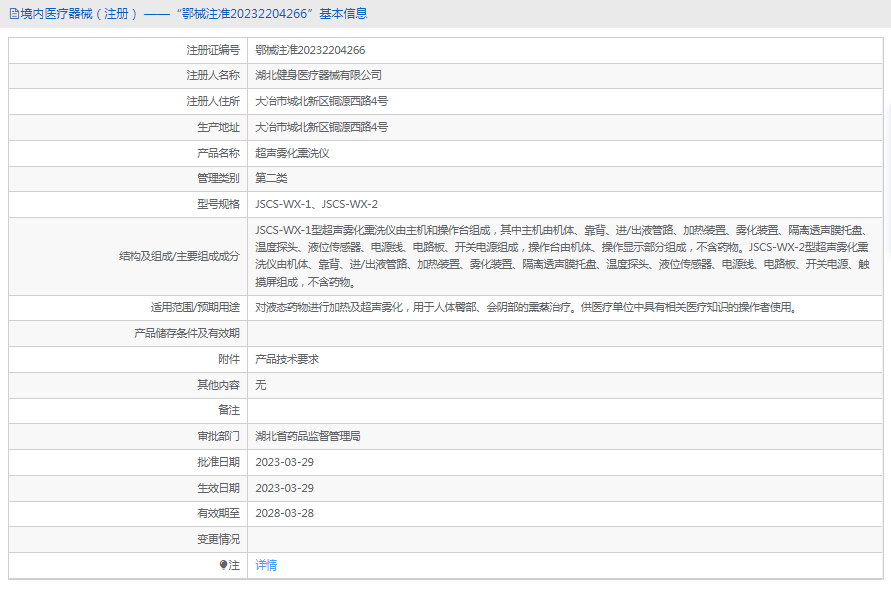Select the address in the 注册人住所 row
891x589 pixels.
pyautogui.click(x=322, y=101)
